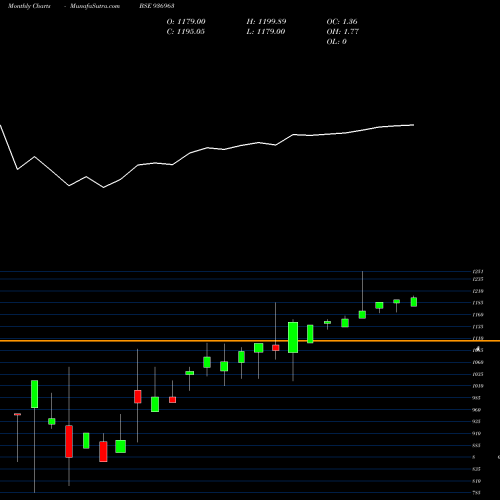The height and width of the screenshot is (500, 500).
Task: Click the 'Monthly Charts' title text
Action: (x=29, y=6)
